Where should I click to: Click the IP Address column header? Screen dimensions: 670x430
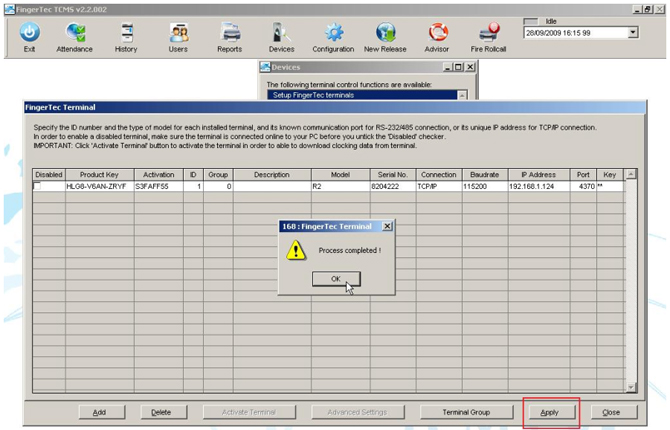pos(539,174)
